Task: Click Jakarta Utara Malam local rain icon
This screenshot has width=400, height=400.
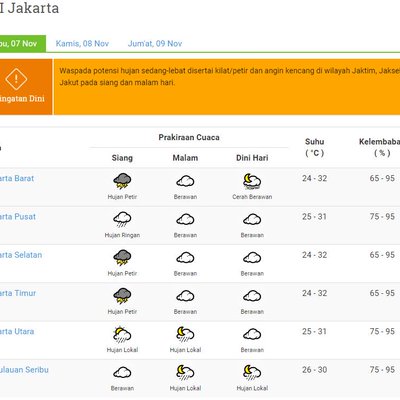Action: pos(185,335)
